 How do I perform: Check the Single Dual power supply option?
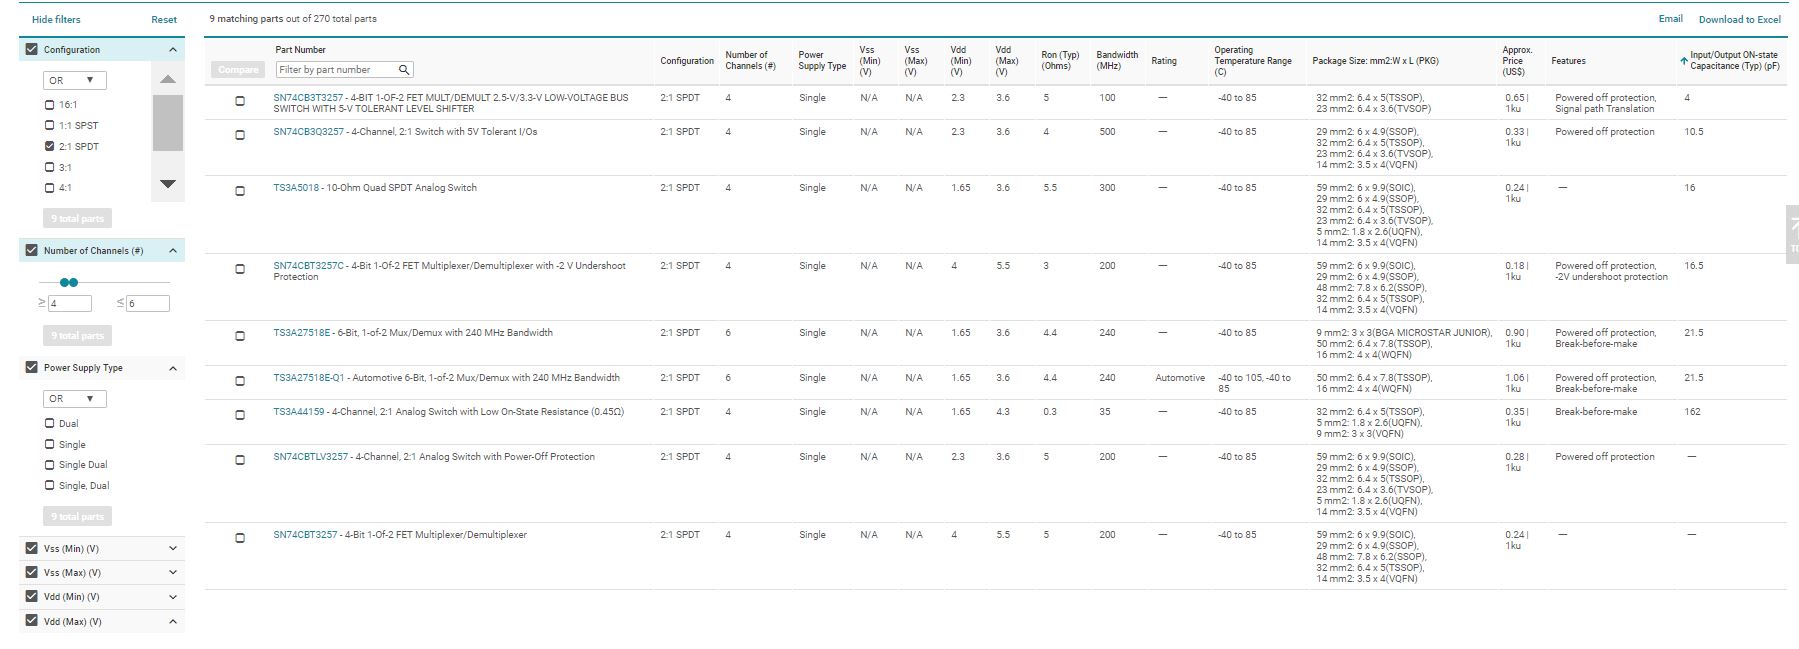[50, 464]
